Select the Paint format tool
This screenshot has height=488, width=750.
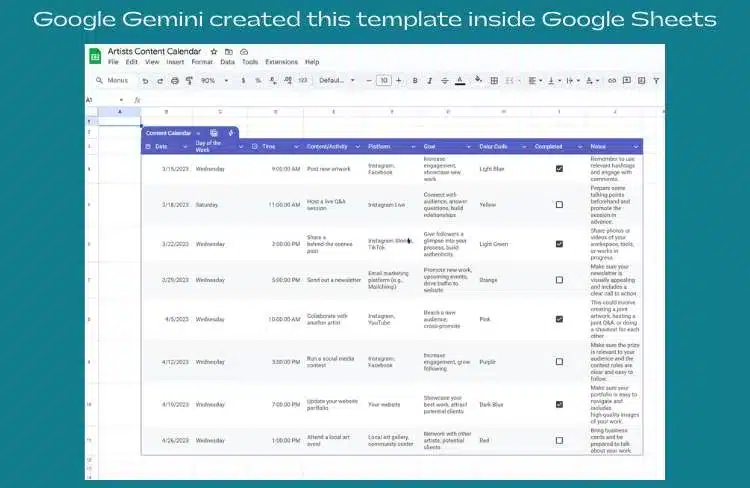click(189, 81)
